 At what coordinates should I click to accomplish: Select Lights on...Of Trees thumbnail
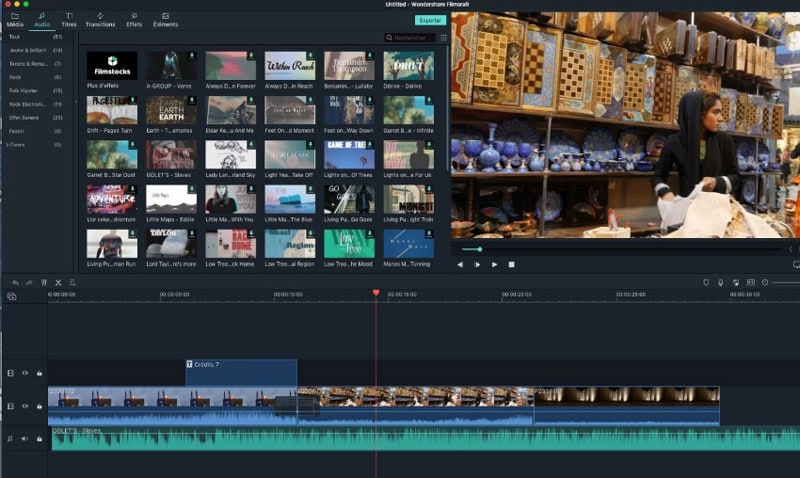(x=349, y=154)
